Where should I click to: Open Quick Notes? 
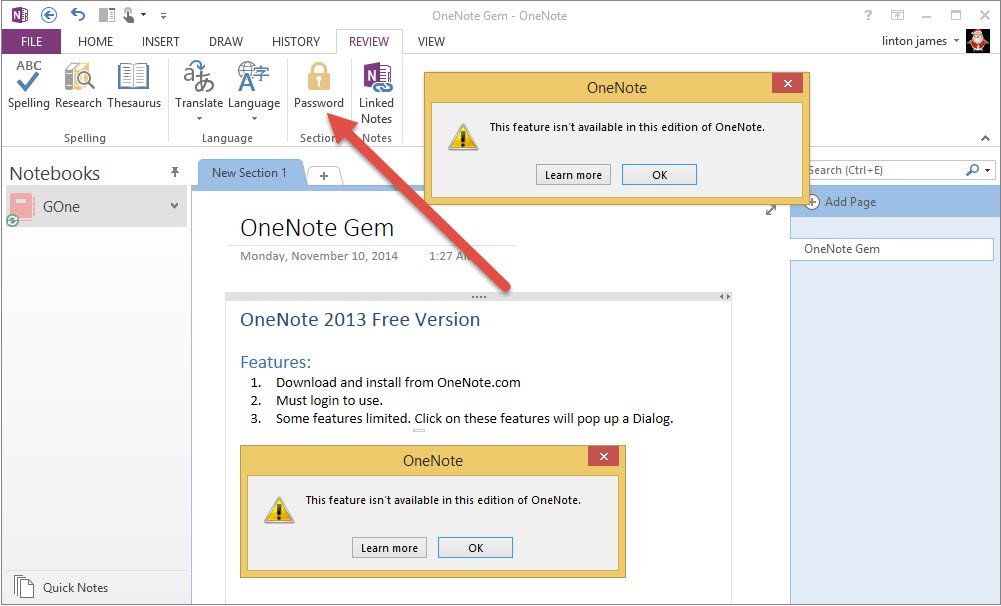(61, 587)
